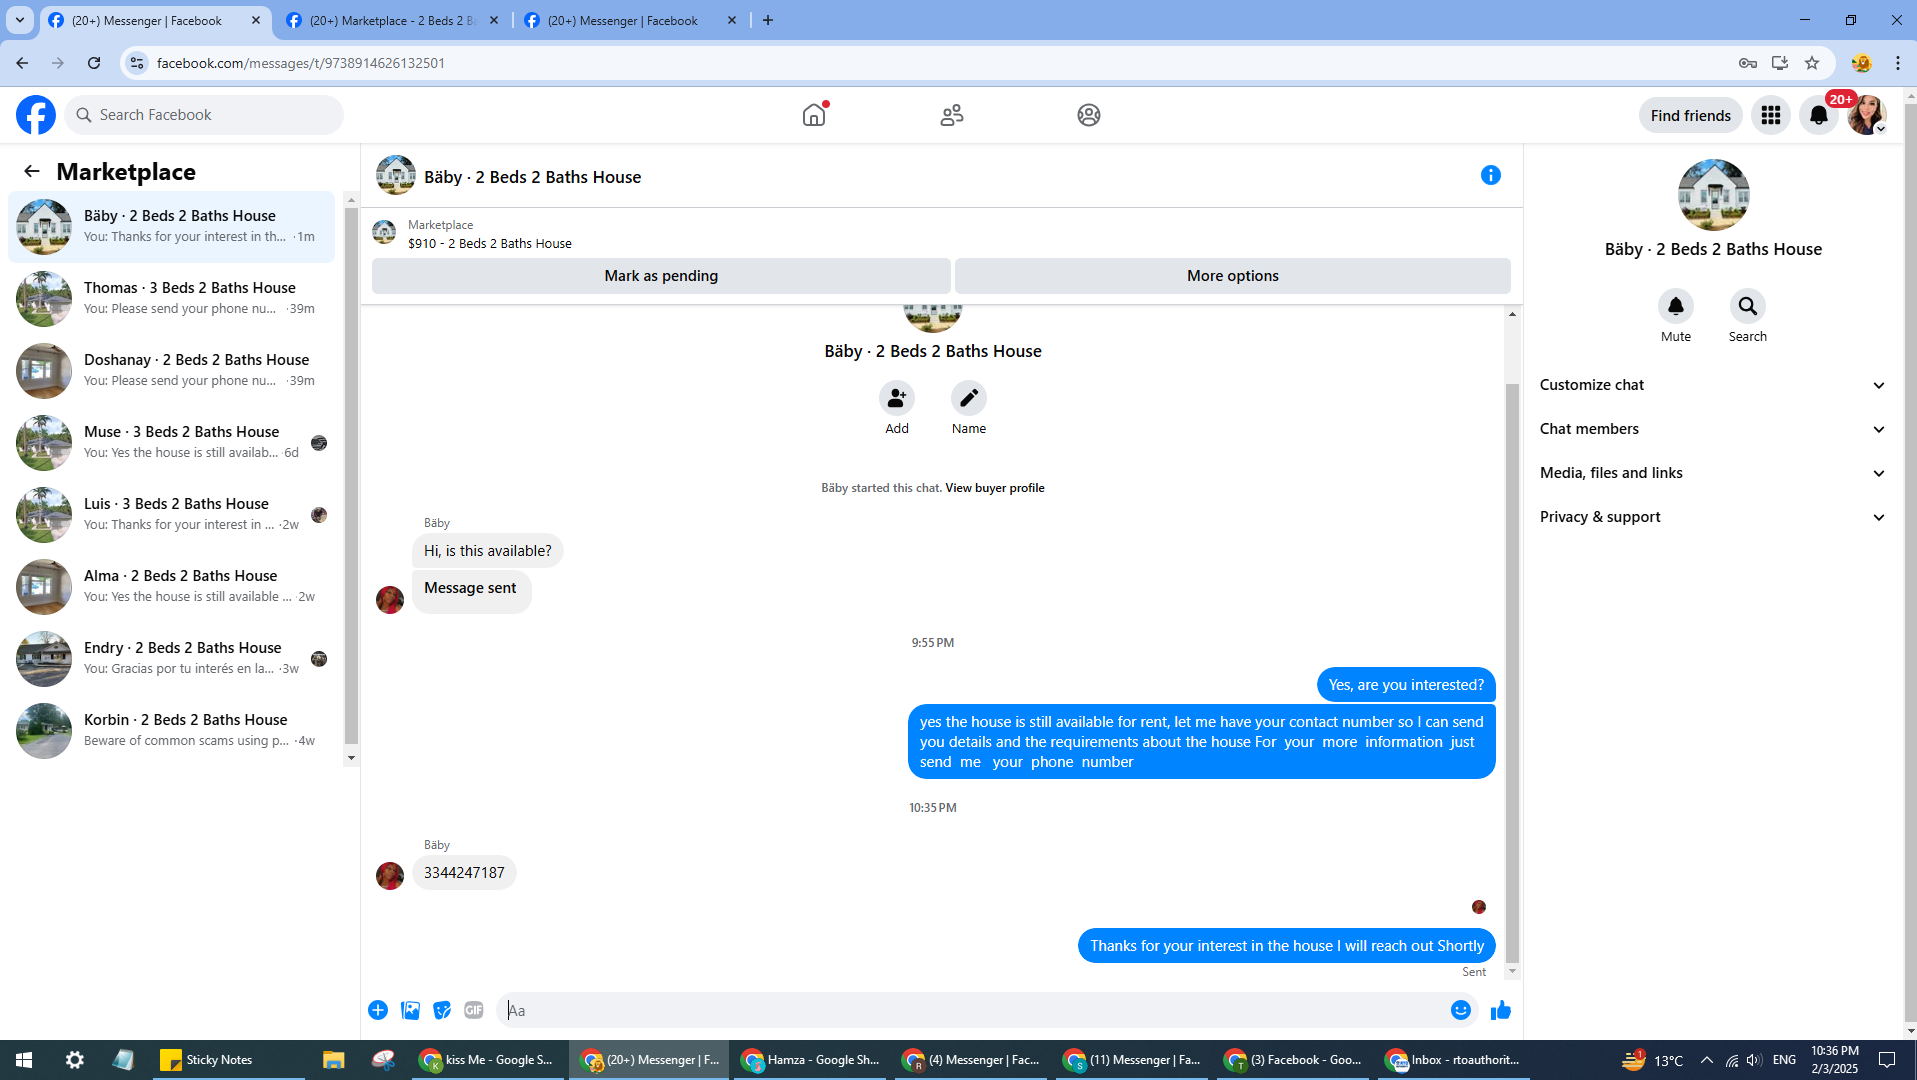
Task: Toggle the conversation information icon
Action: pos(1491,175)
